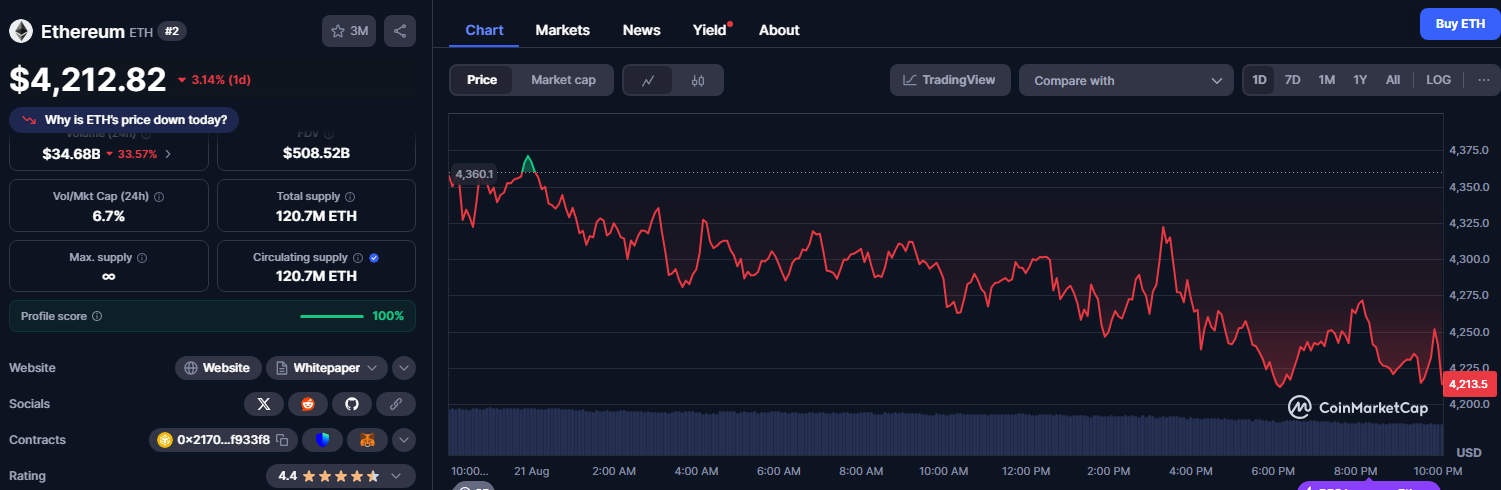The height and width of the screenshot is (490, 1501).
Task: Open the X (Twitter) social link
Action: (264, 404)
